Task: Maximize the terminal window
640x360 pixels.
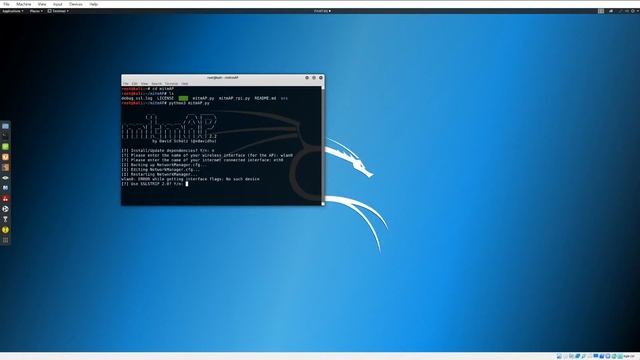Action: coord(314,78)
